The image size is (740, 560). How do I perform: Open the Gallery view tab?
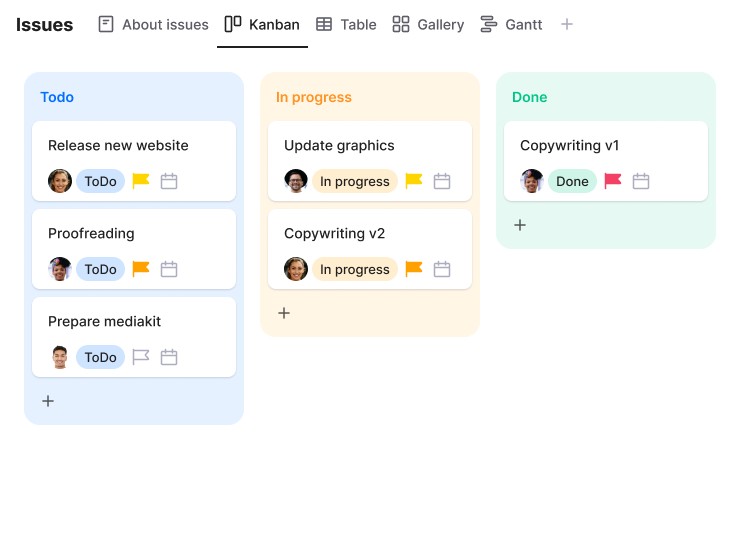[x=428, y=25]
